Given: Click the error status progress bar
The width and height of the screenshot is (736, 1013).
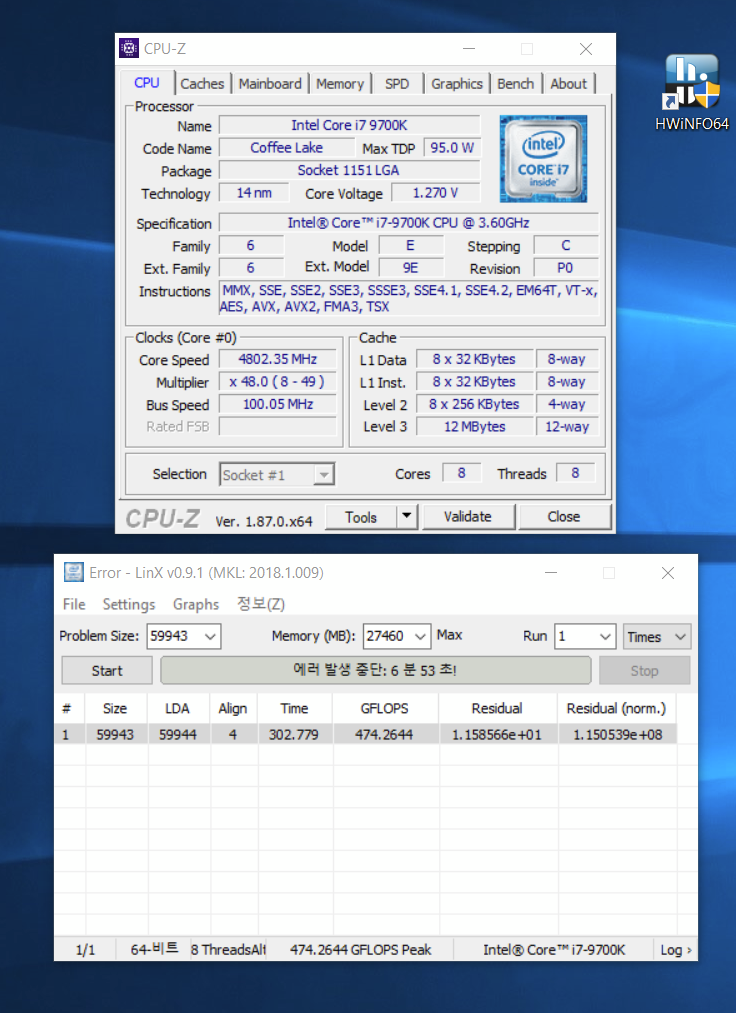Looking at the screenshot, I should point(375,670).
